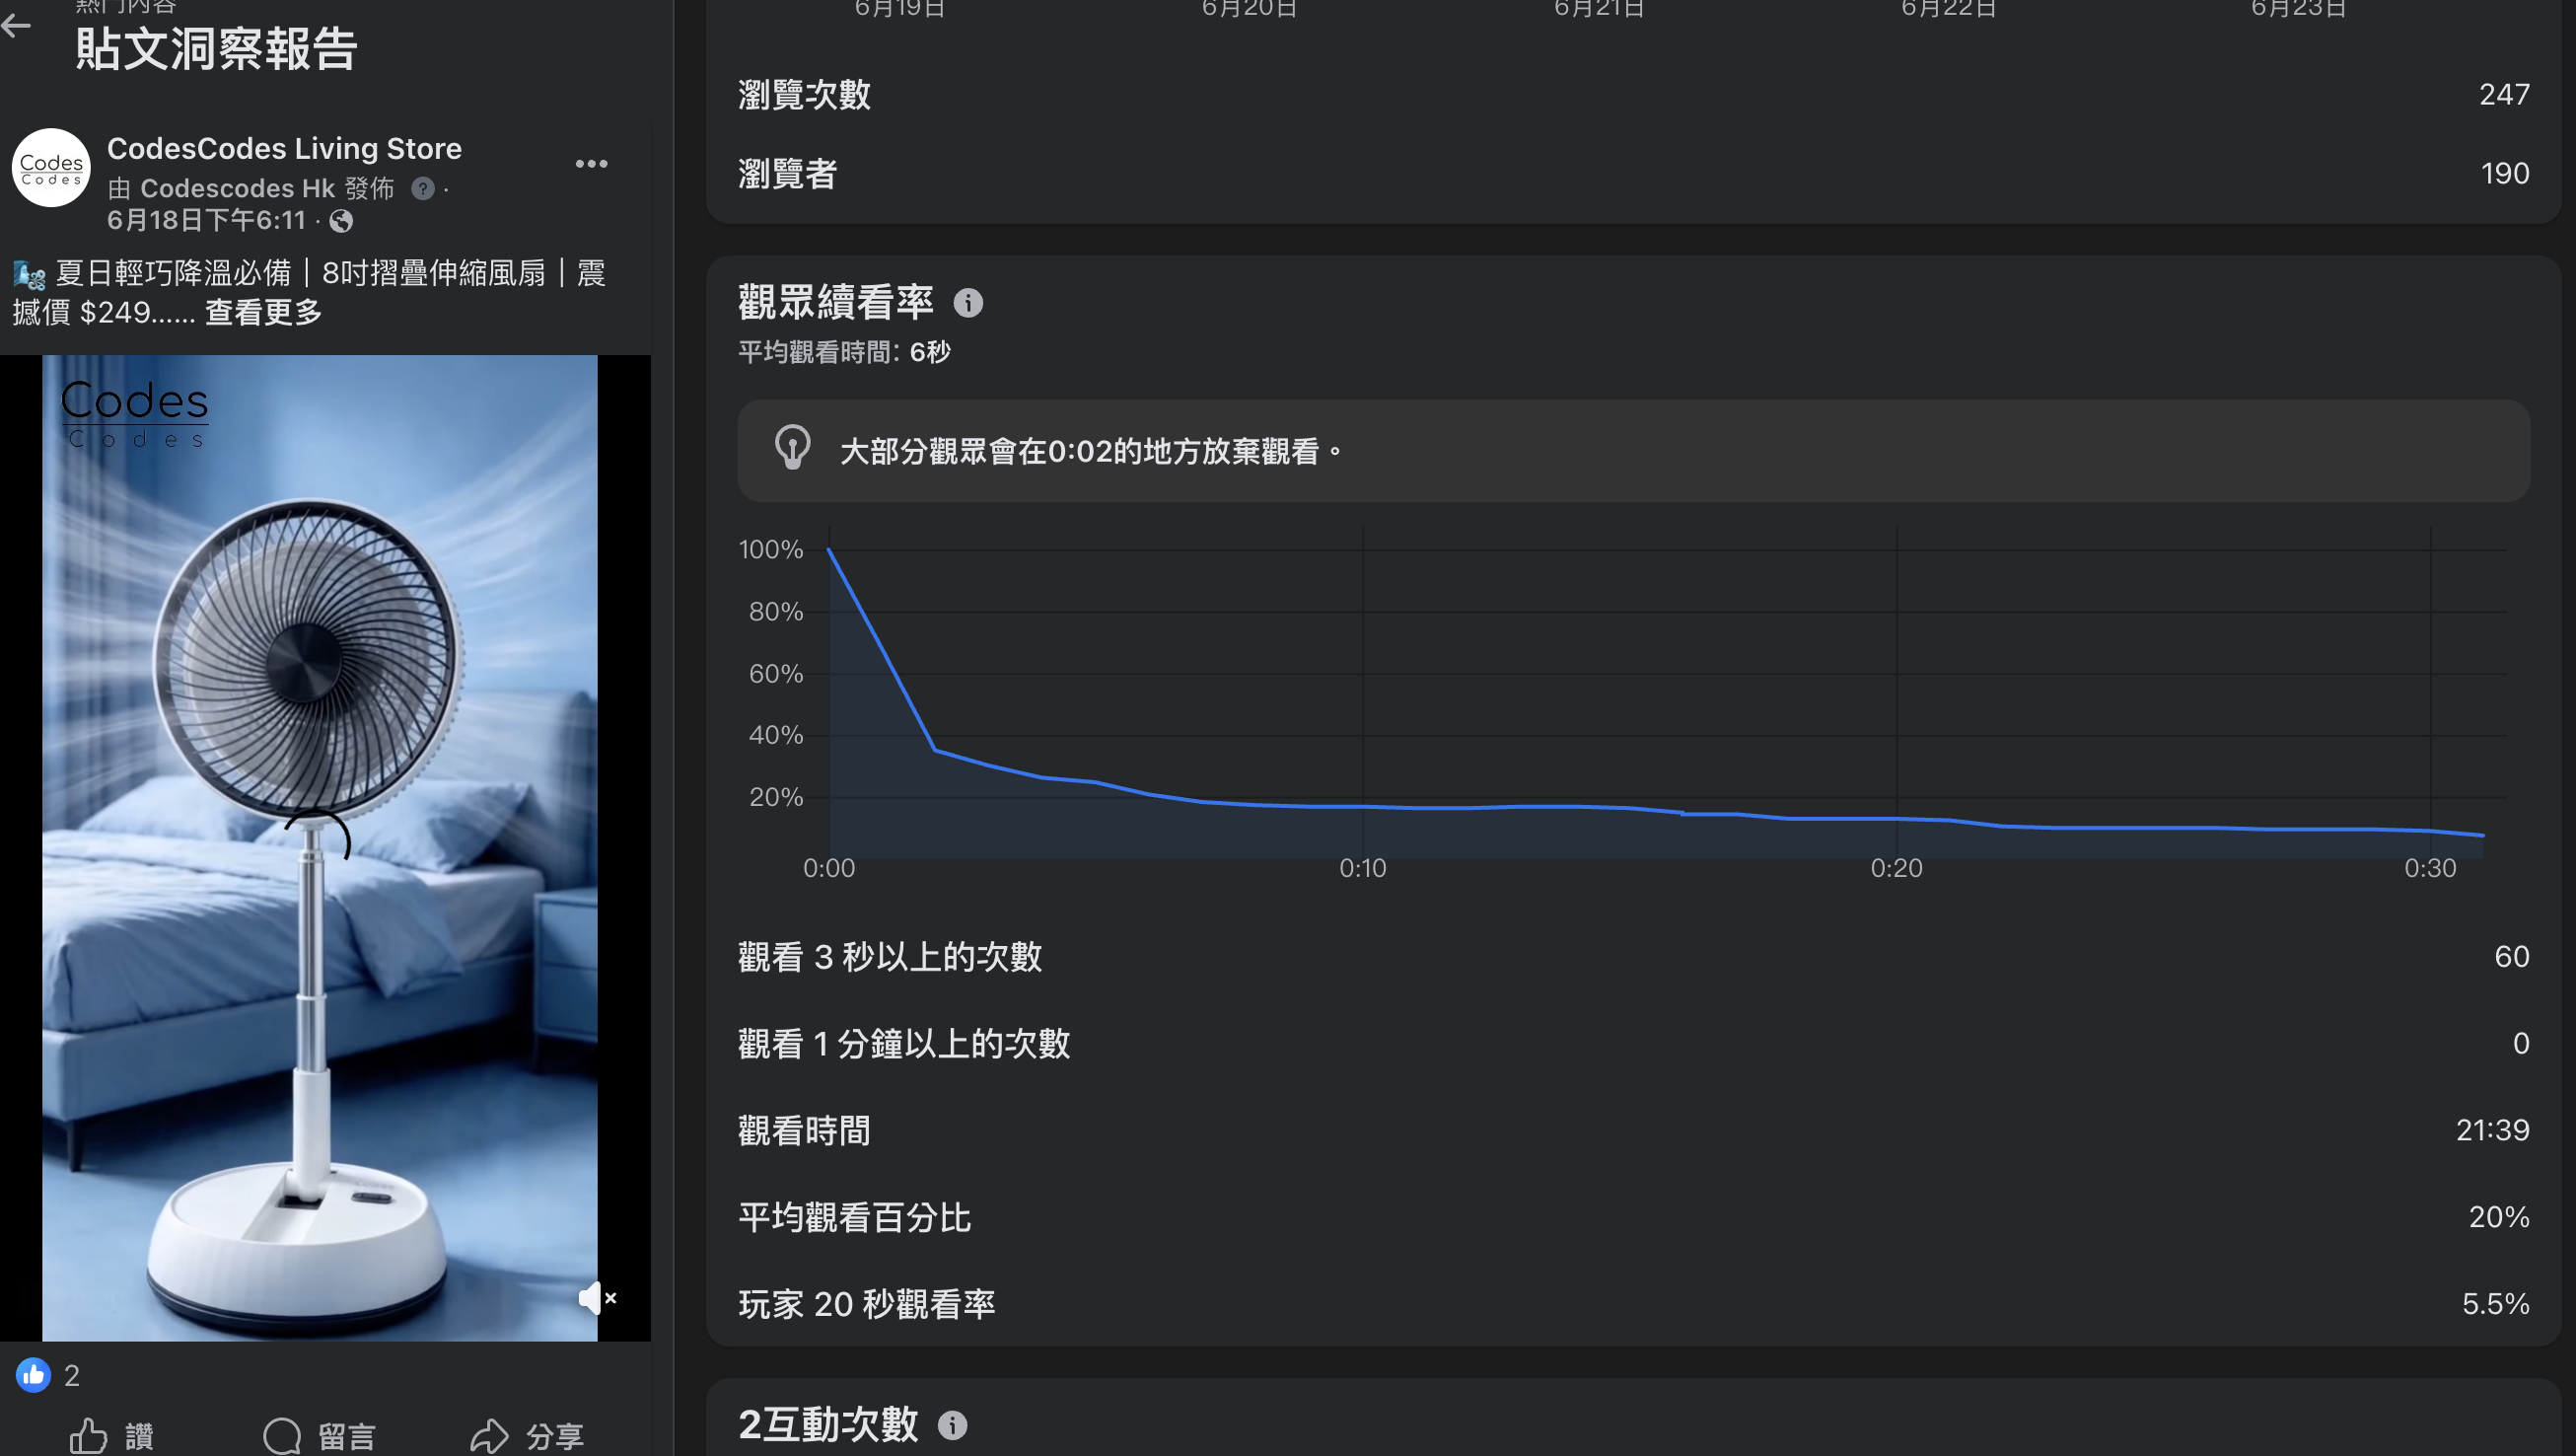Click the lightbulb tip icon

(x=792, y=448)
